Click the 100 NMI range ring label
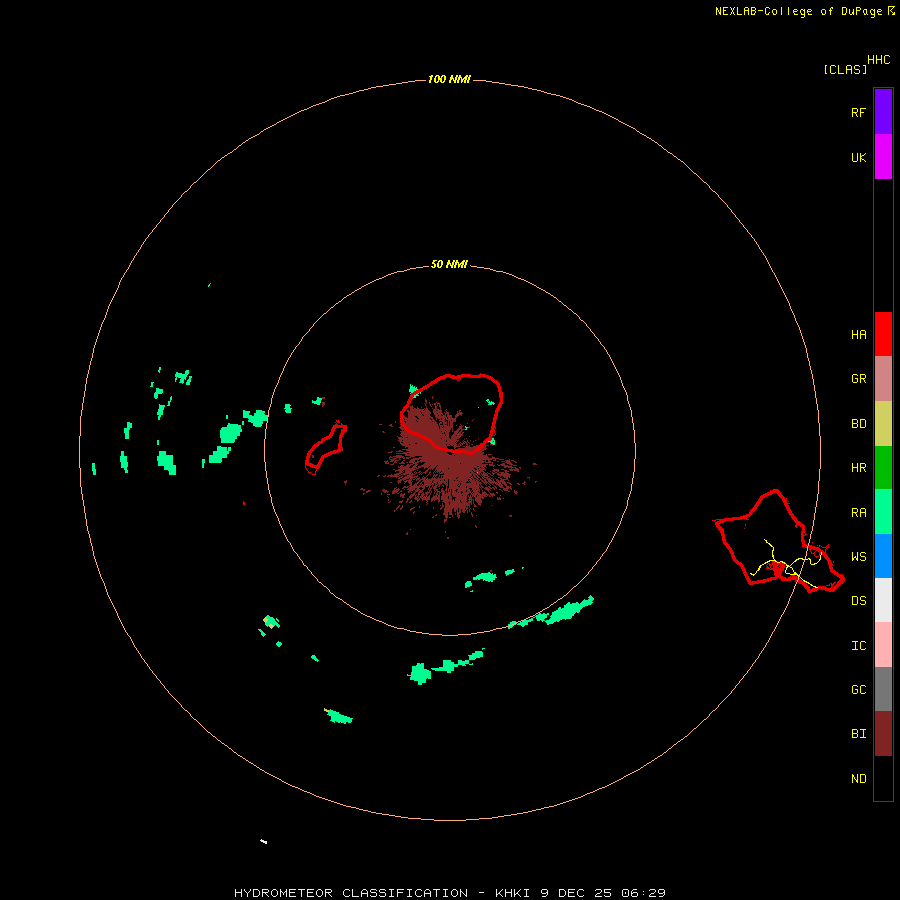Screen dimensions: 900x900 coord(449,79)
